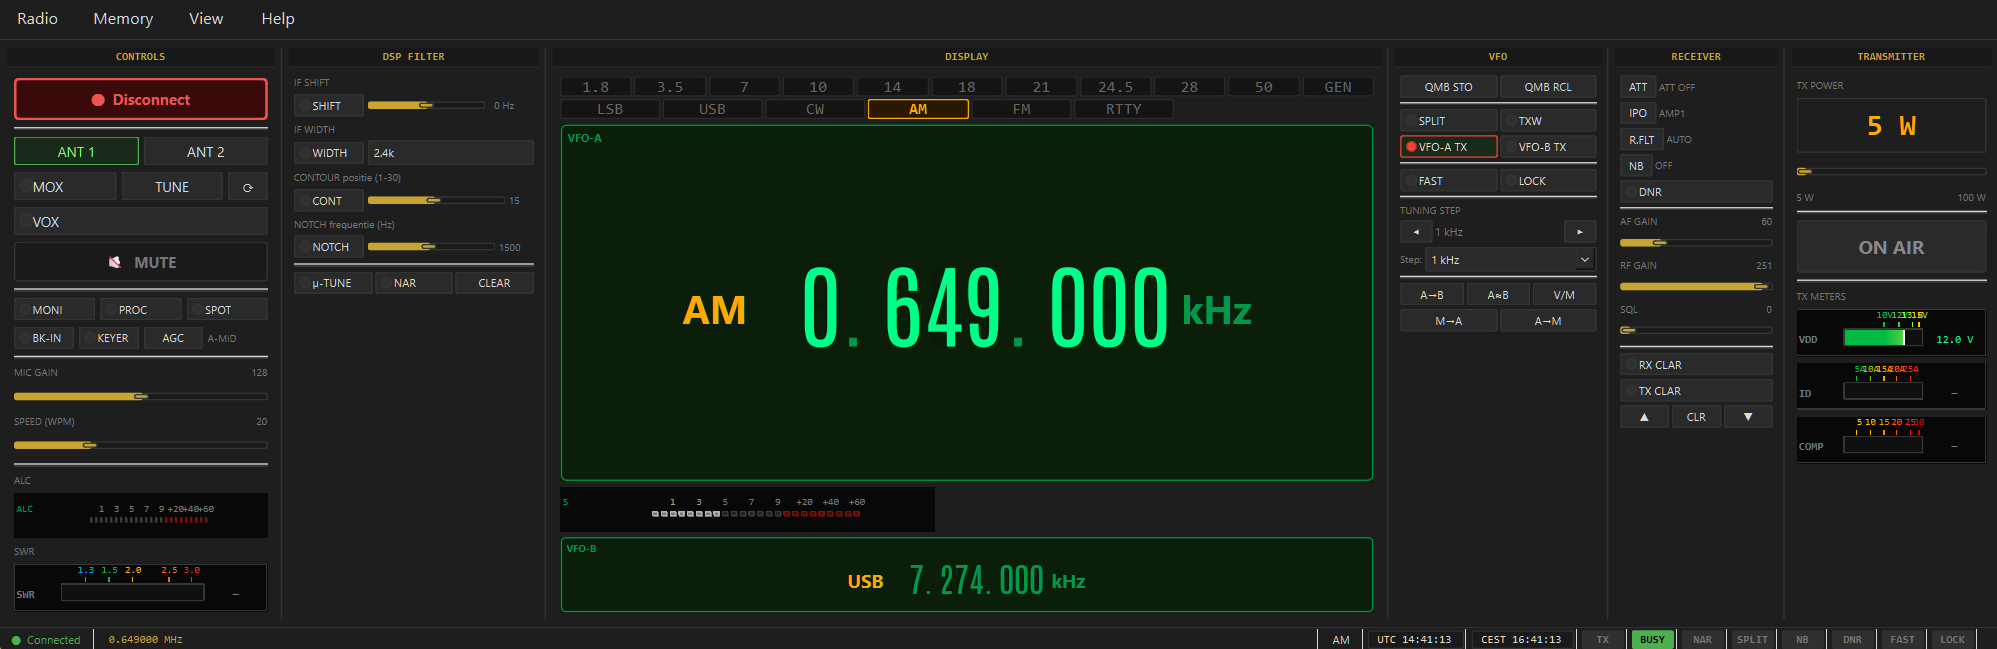Click the VFO-A 0.649.000 frequency display
Image resolution: width=1997 pixels, height=649 pixels.
click(985, 309)
